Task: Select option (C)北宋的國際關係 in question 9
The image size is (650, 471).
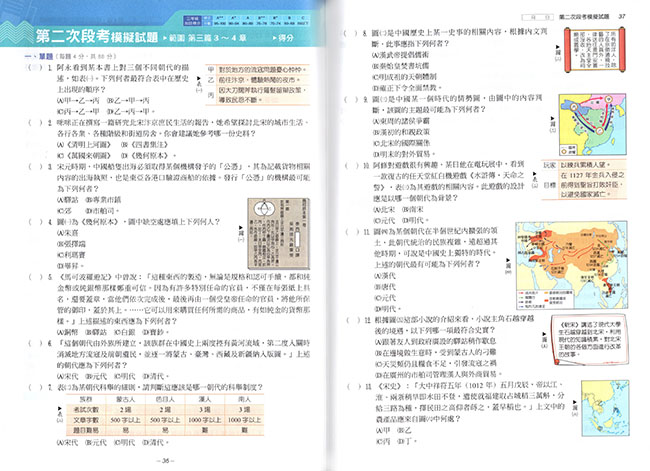Action: coord(400,143)
